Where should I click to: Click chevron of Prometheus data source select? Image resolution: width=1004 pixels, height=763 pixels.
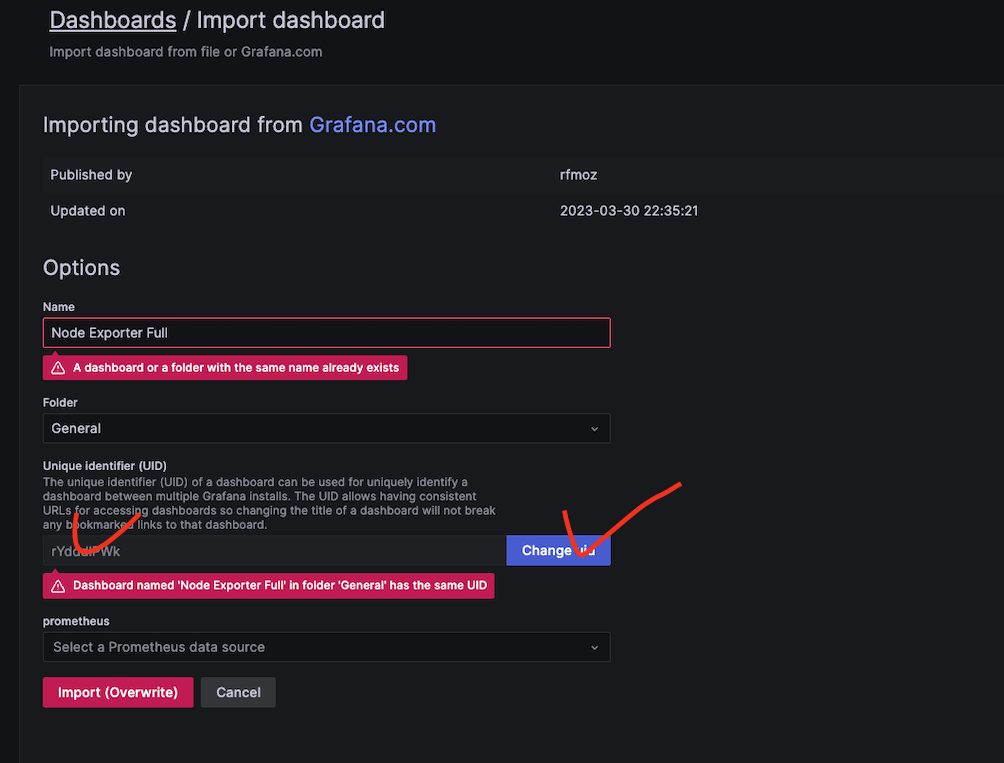(594, 648)
